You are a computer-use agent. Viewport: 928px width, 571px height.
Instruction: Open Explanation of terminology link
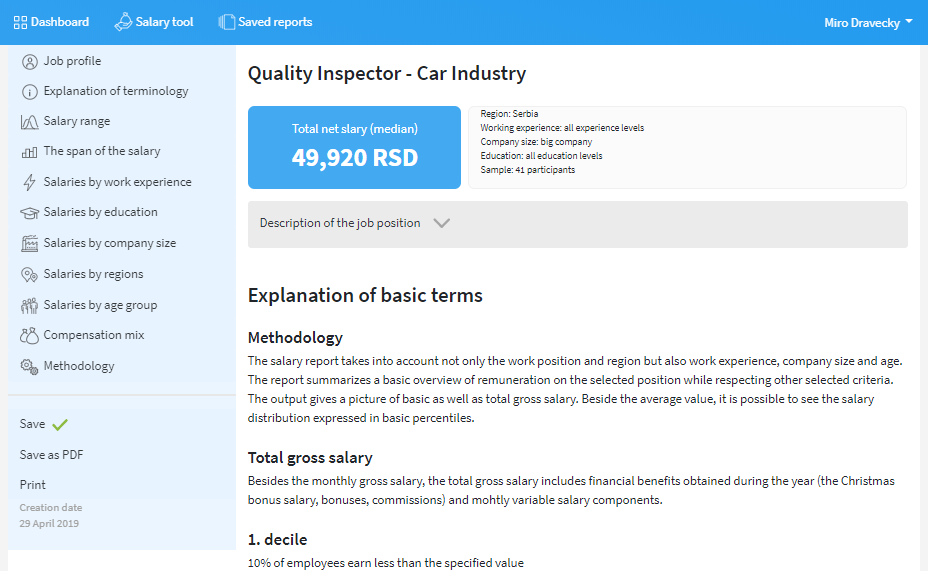pos(116,91)
